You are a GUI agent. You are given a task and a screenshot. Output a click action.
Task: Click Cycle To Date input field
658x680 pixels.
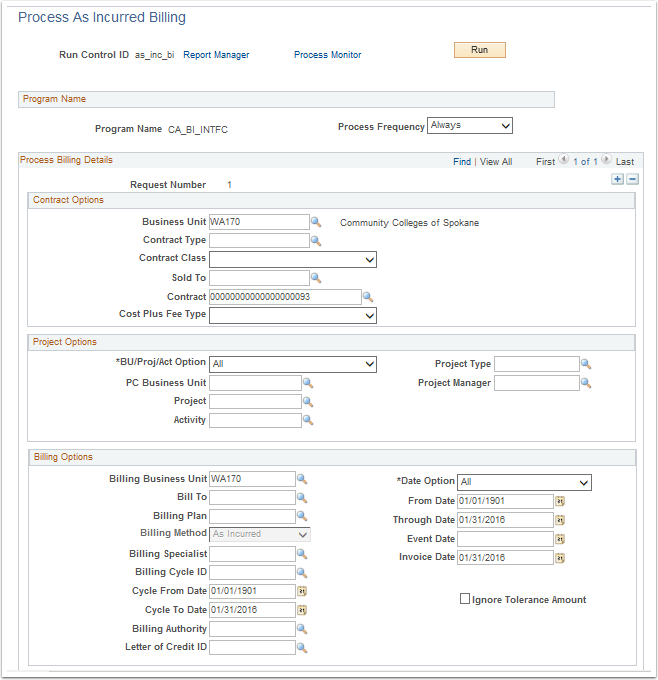pos(252,610)
